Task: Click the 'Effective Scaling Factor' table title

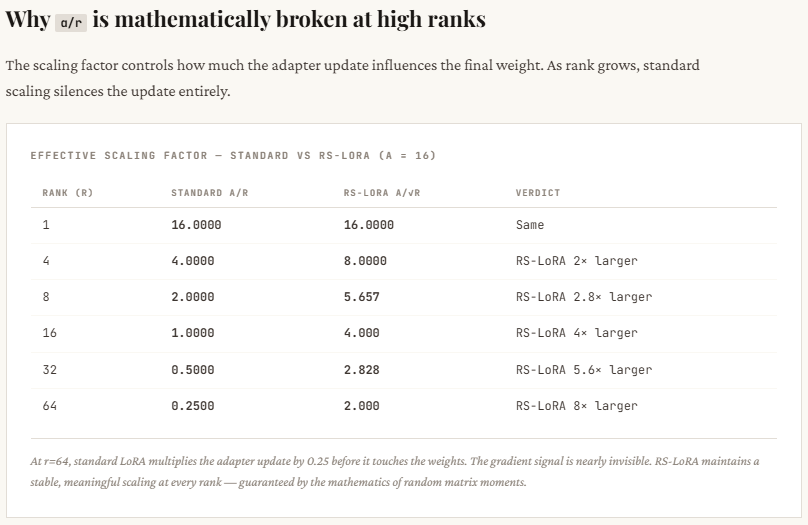Action: pyautogui.click(x=233, y=155)
